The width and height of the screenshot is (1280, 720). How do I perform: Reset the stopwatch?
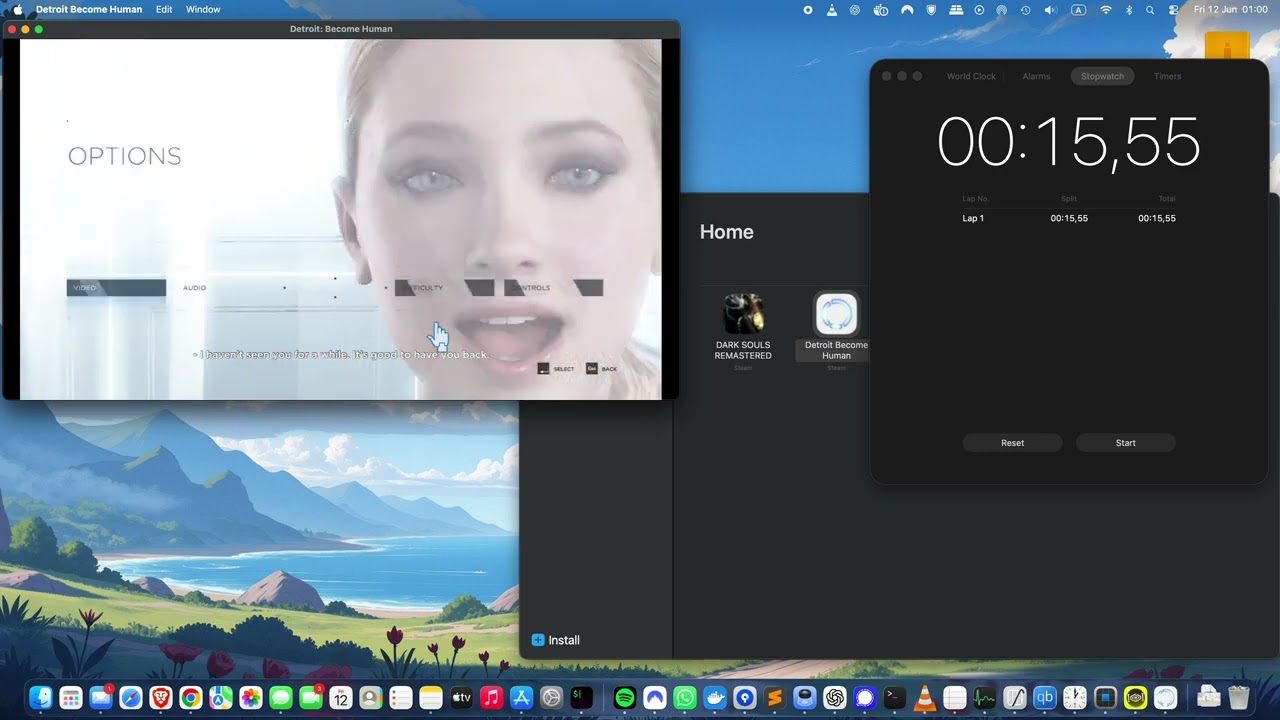click(x=1012, y=443)
